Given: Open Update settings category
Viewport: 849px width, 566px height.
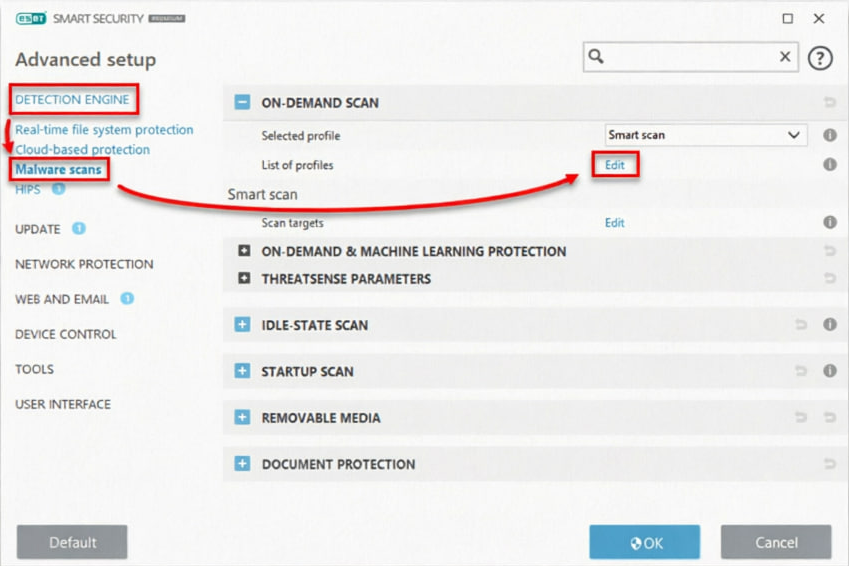Looking at the screenshot, I should tap(37, 229).
